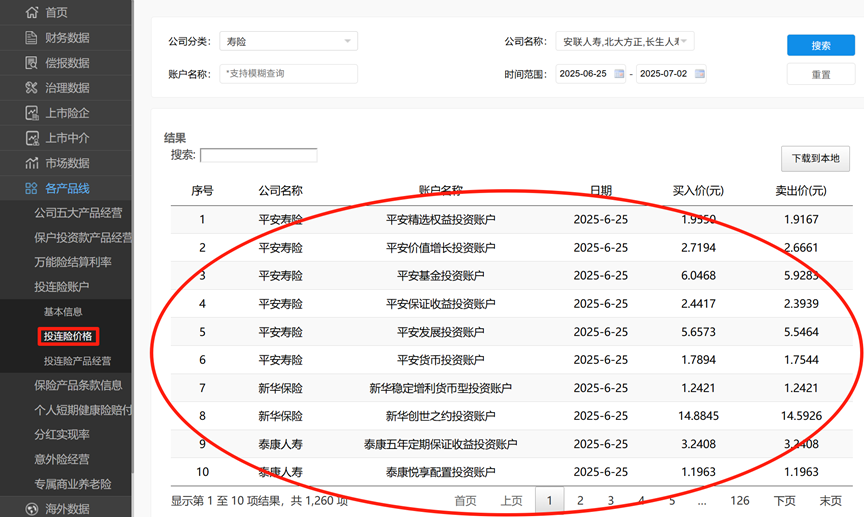Open the start date calendar icon
The height and width of the screenshot is (517, 864).
(619, 74)
